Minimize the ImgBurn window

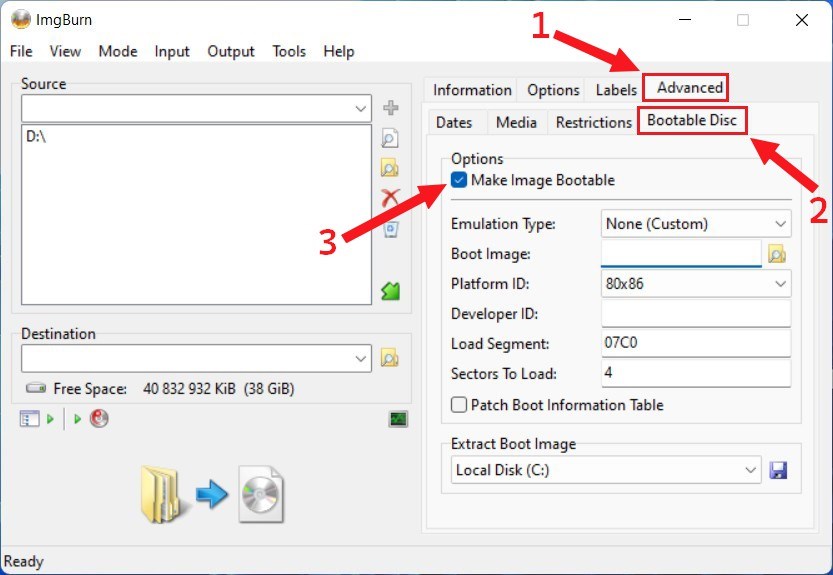coord(685,20)
